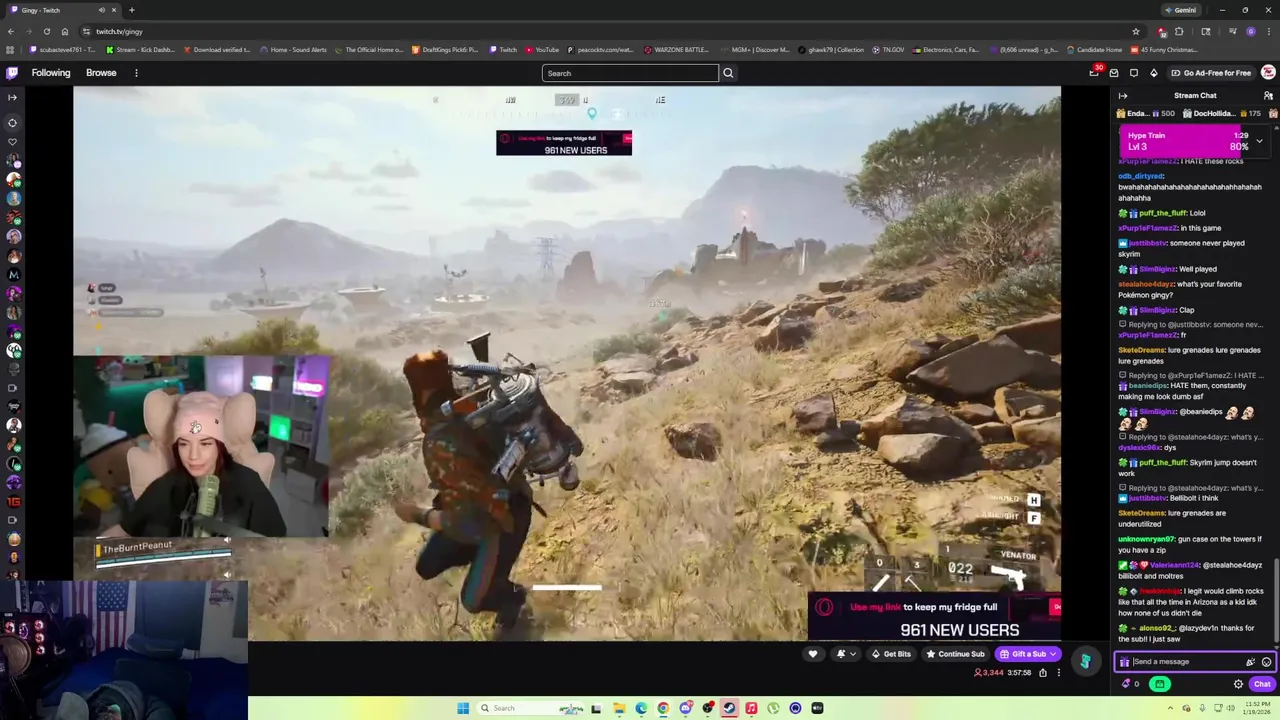Open the stream options three-dot menu
This screenshot has width=1280, height=720.
click(x=1058, y=673)
